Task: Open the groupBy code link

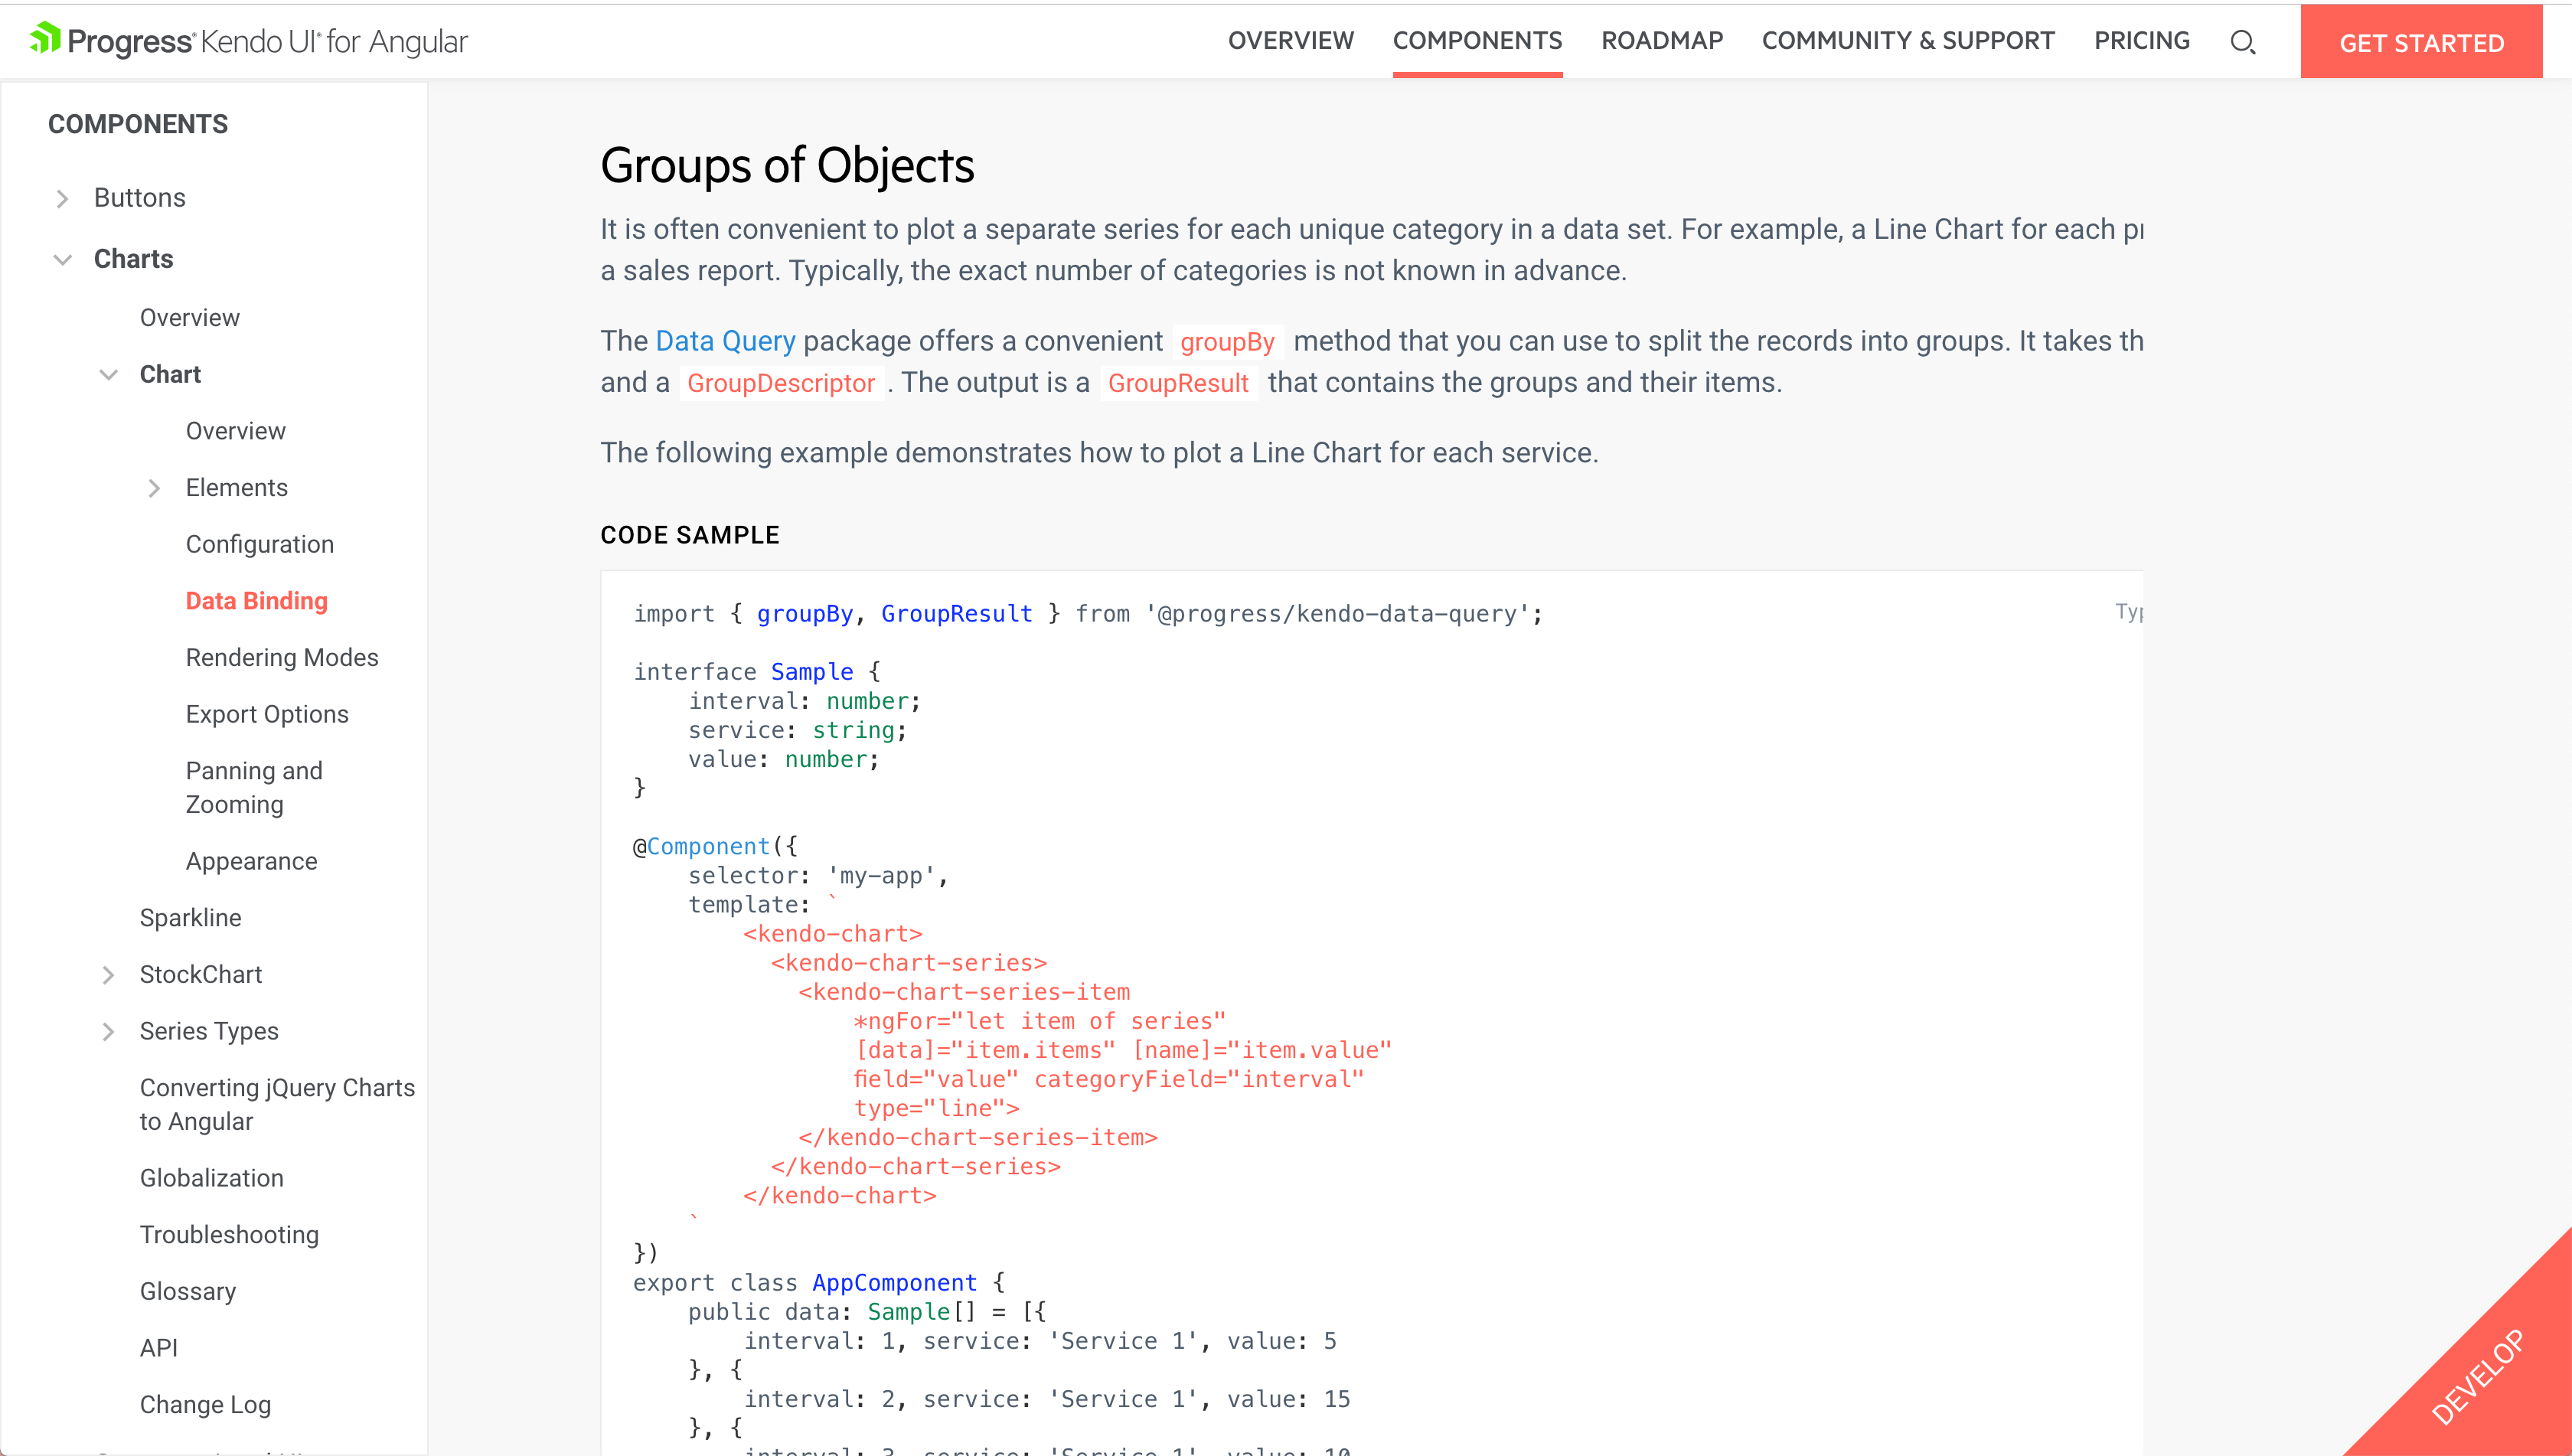Action: click(1227, 342)
